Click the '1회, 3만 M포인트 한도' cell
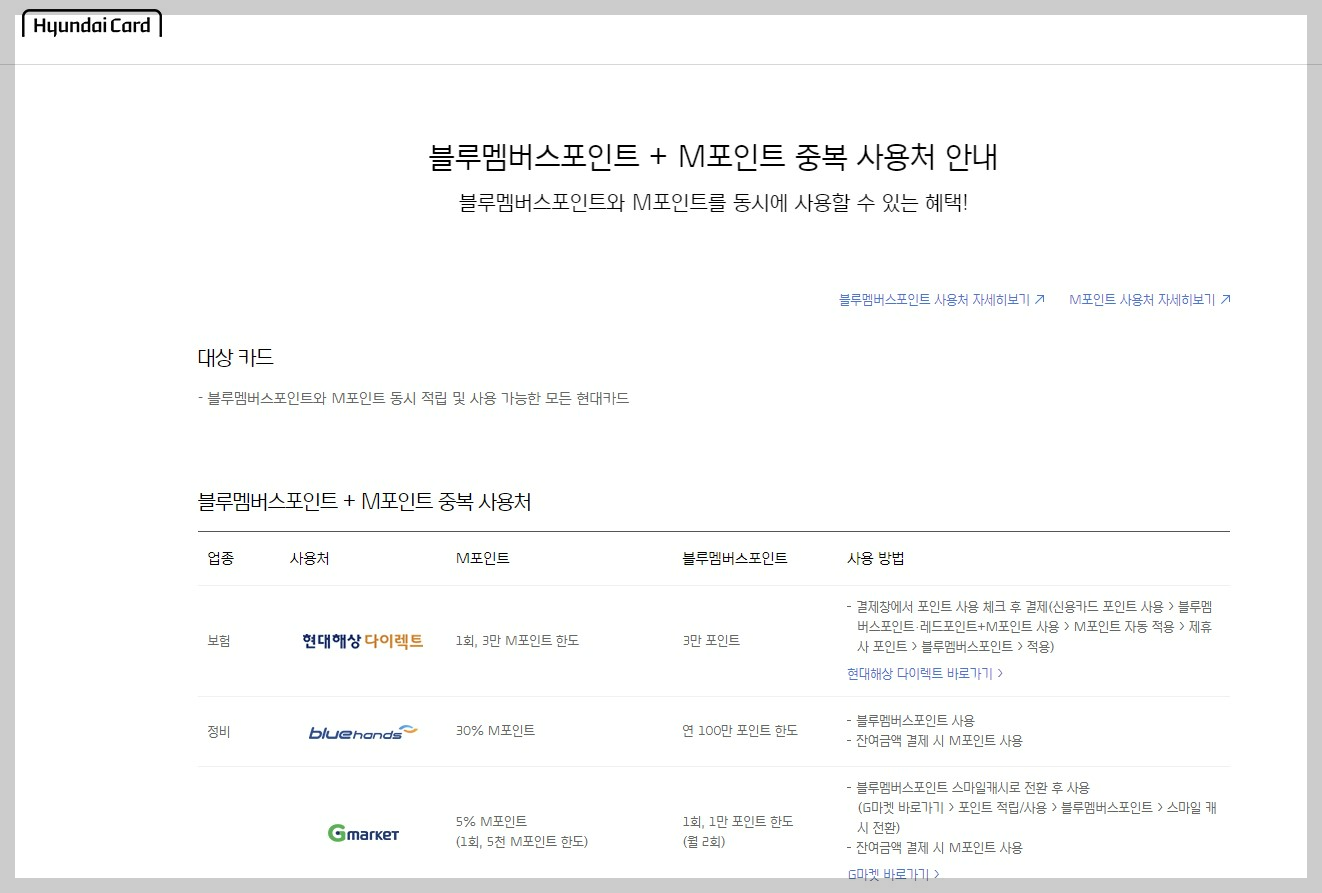Image resolution: width=1322 pixels, height=893 pixels. (517, 641)
